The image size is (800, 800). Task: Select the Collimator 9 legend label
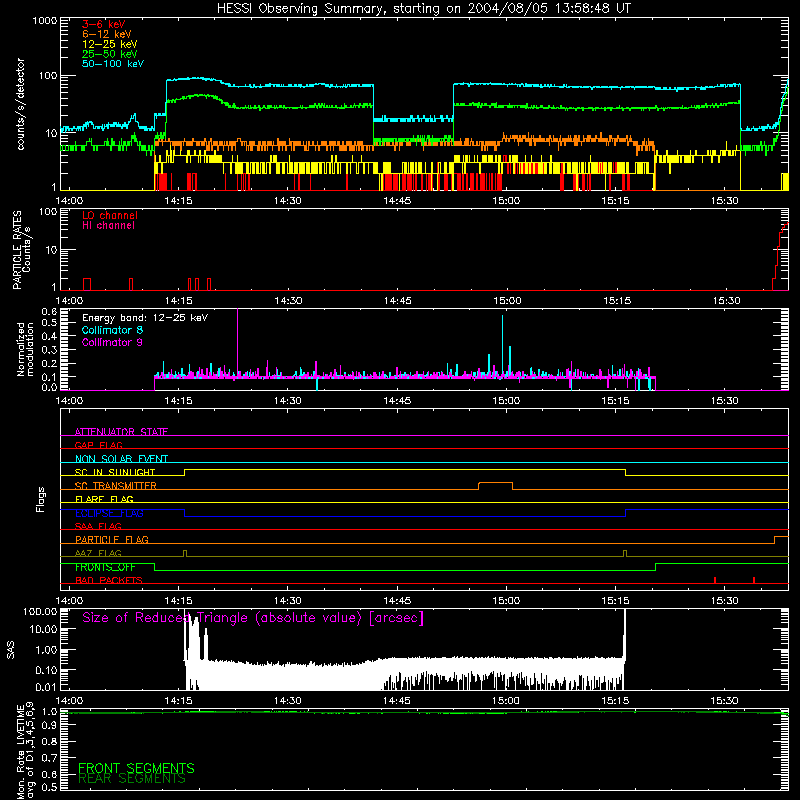click(x=112, y=342)
